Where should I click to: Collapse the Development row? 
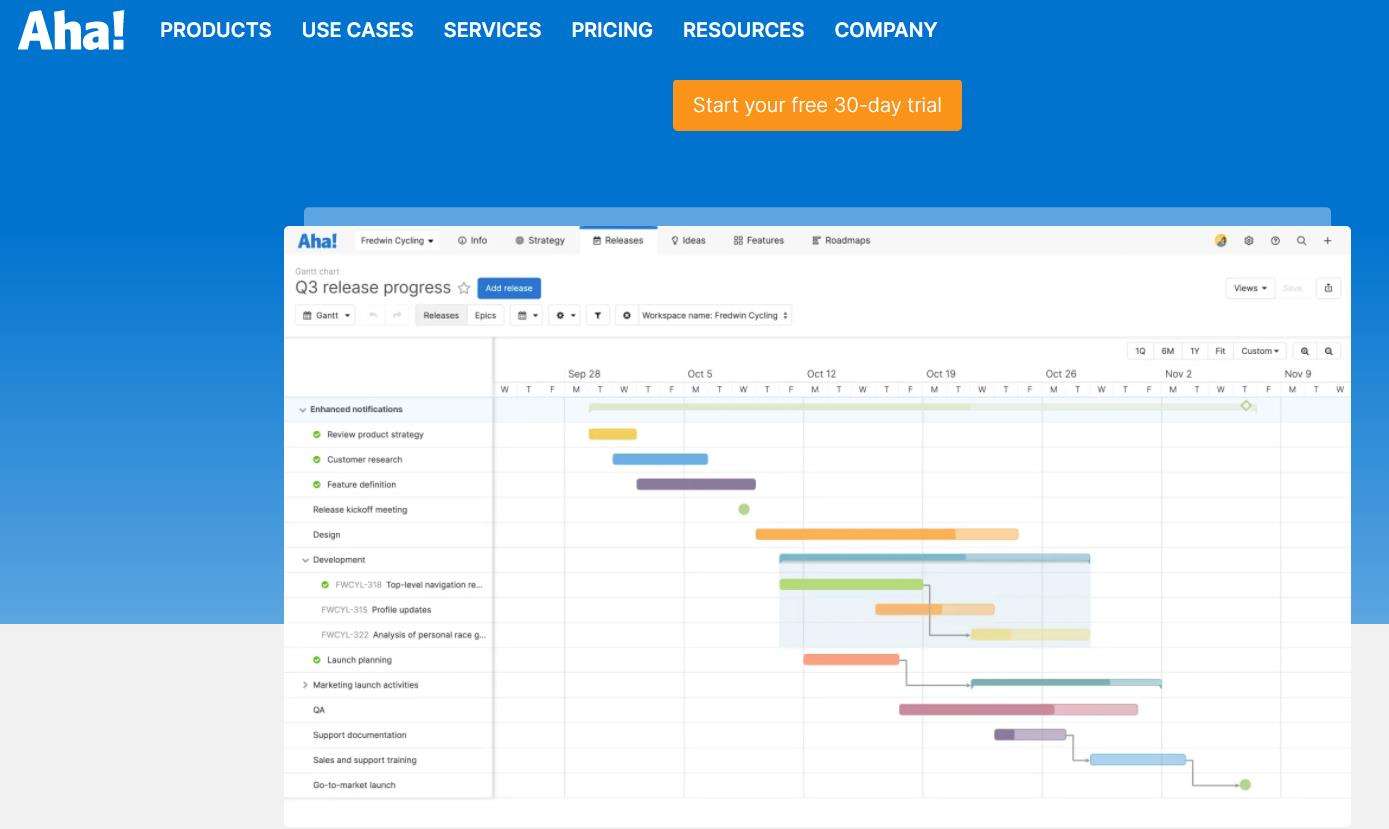[x=305, y=560]
